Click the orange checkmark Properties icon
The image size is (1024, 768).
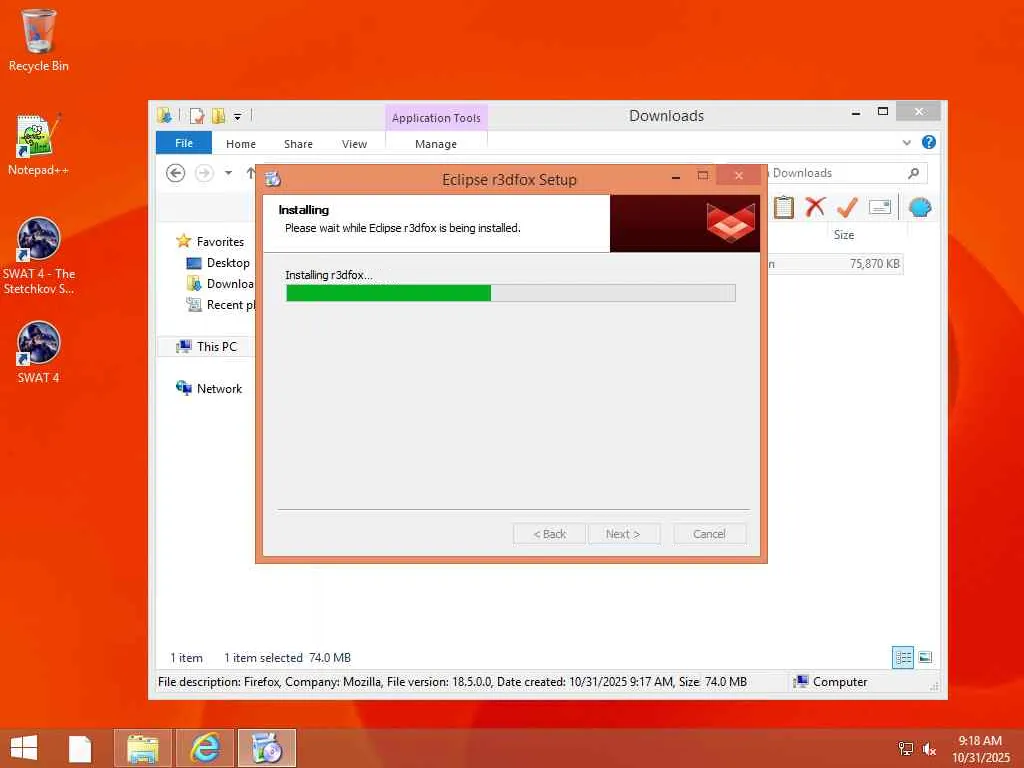click(847, 207)
